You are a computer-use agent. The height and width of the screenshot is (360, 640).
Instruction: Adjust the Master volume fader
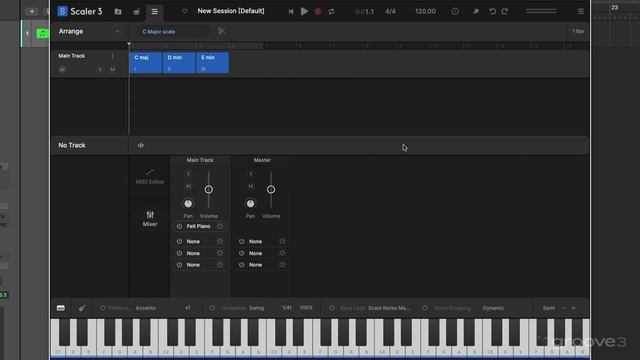[x=271, y=189]
